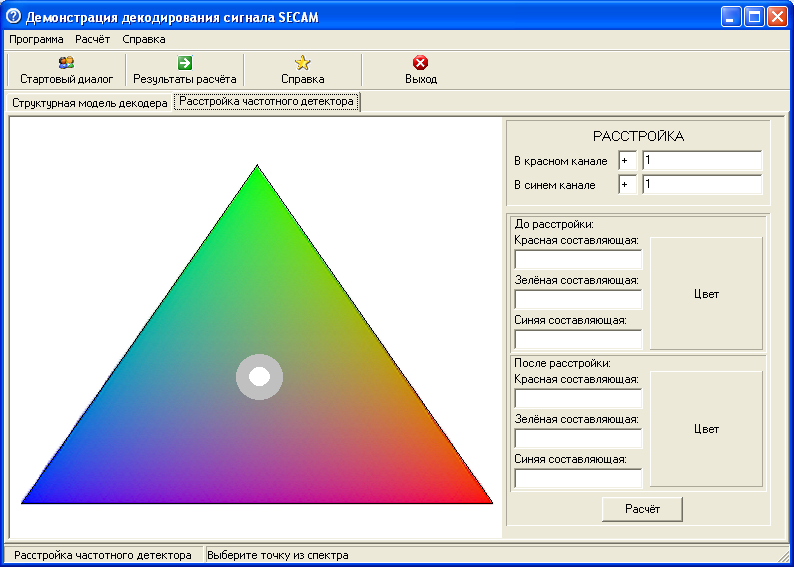Click the Стартовый диалог people icon
The height and width of the screenshot is (567, 794).
point(66,63)
